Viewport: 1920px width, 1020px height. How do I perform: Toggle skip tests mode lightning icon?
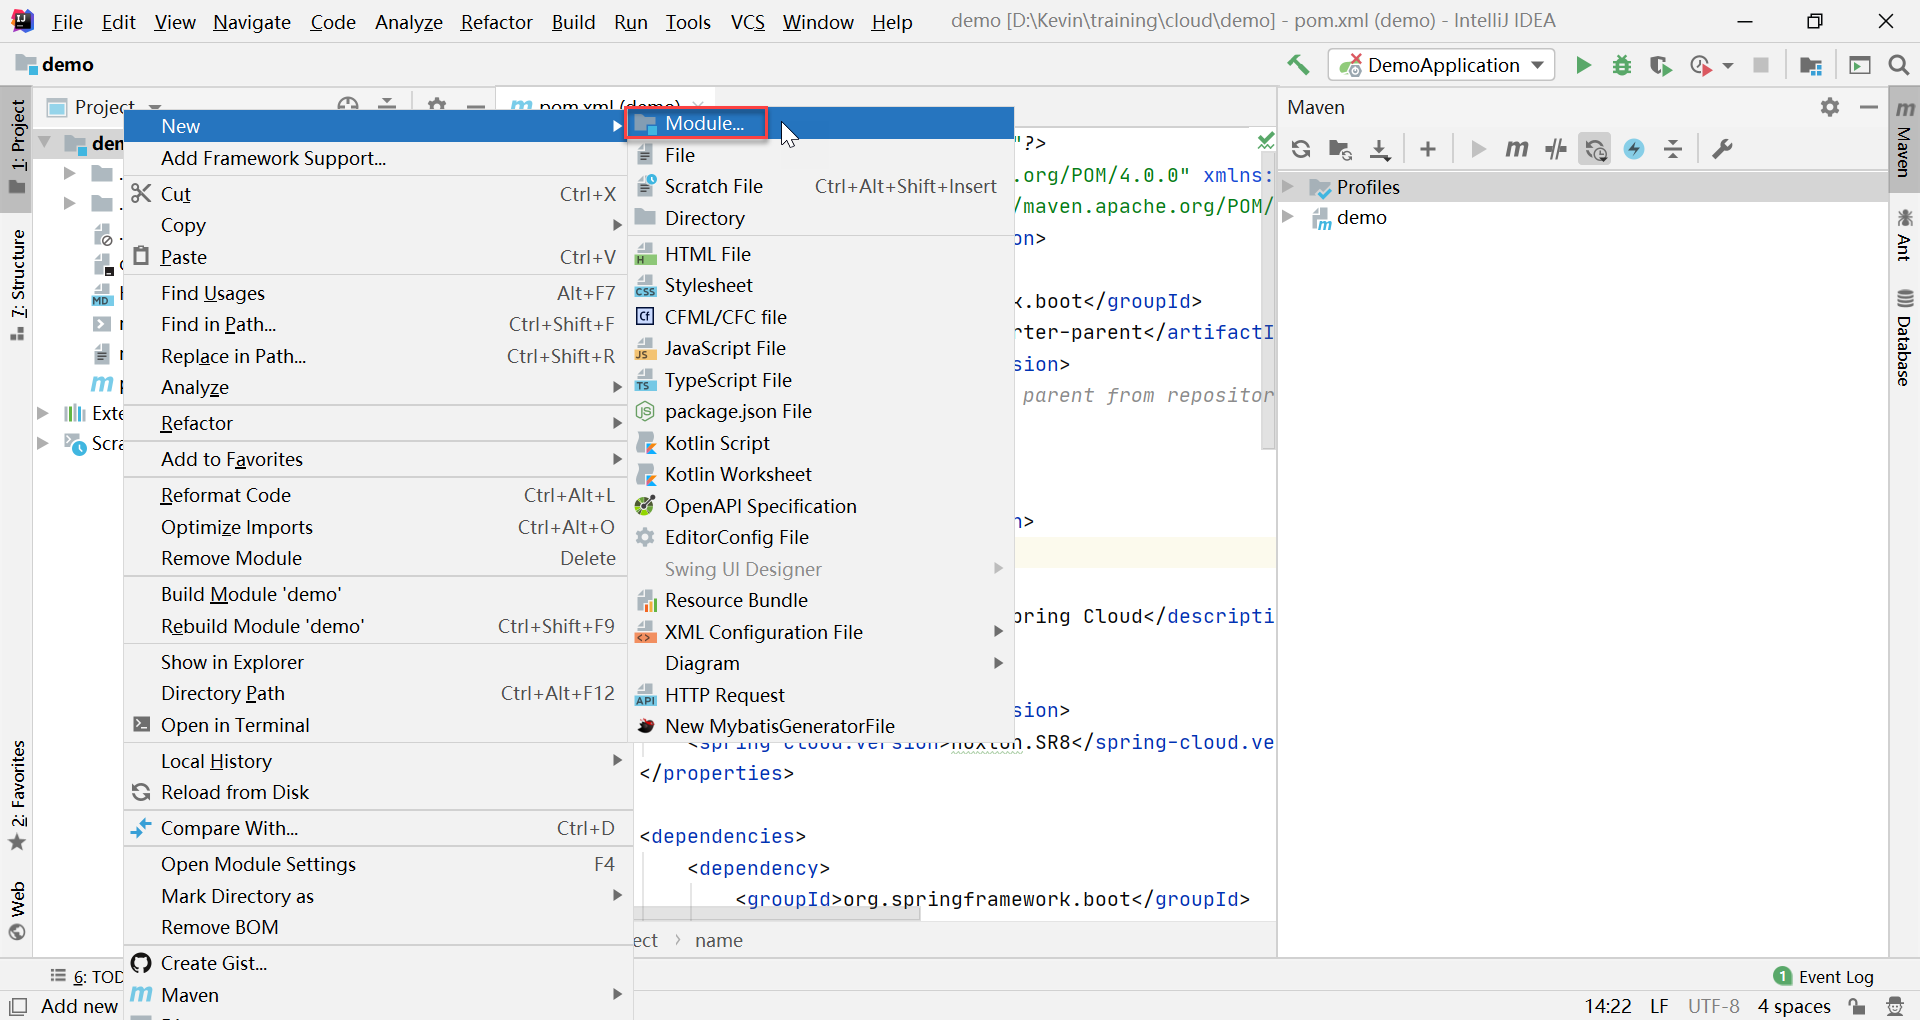click(1634, 149)
